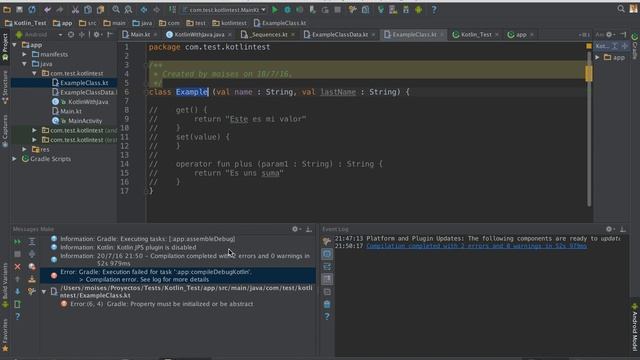
Task: Open the Structure tool window side tab
Action: [x=5, y=87]
